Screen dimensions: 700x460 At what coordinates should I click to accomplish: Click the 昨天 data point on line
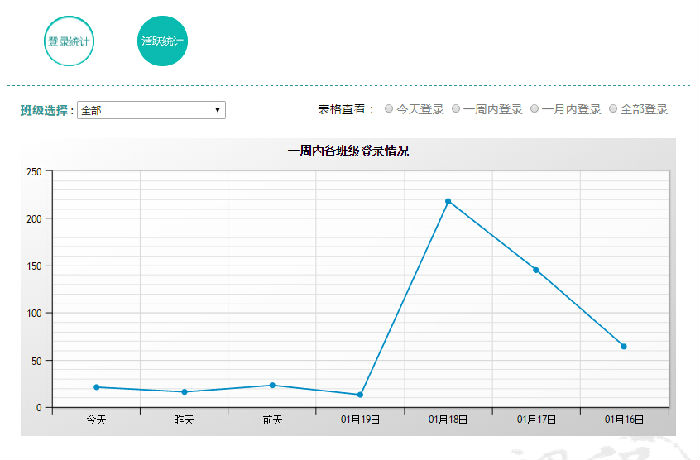coord(184,392)
